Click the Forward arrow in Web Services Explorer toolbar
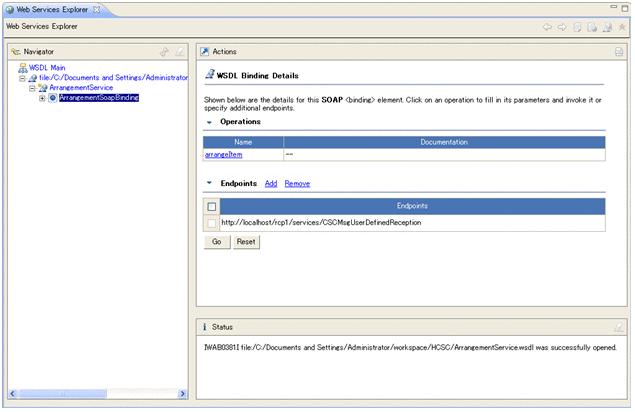The width and height of the screenshot is (635, 412). tap(562, 27)
